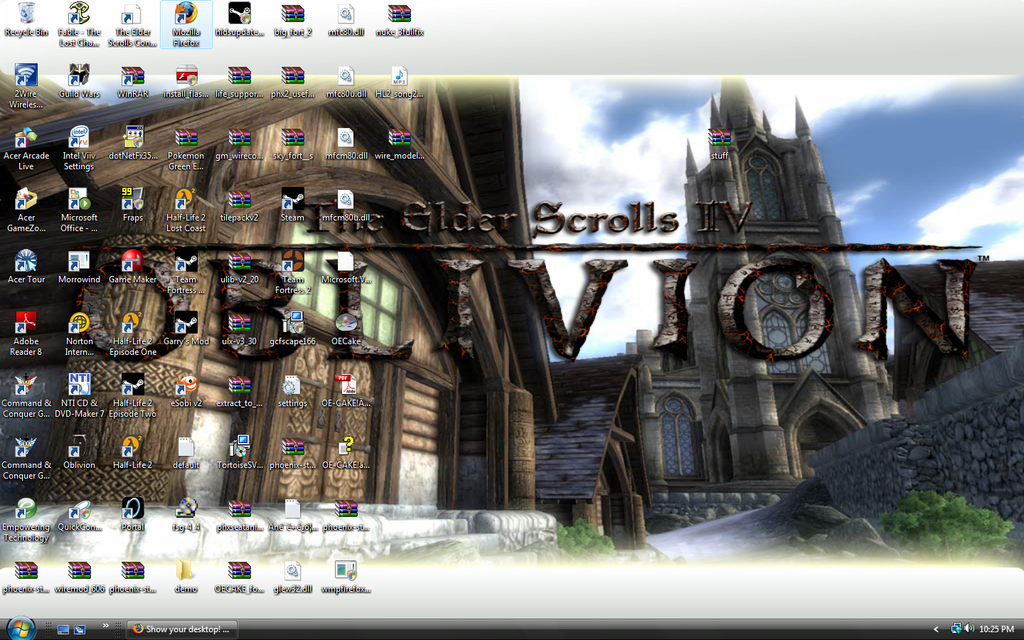Screen dimensions: 1024x640
Task: Open the Acer Tour shortcut
Action: 26,267
